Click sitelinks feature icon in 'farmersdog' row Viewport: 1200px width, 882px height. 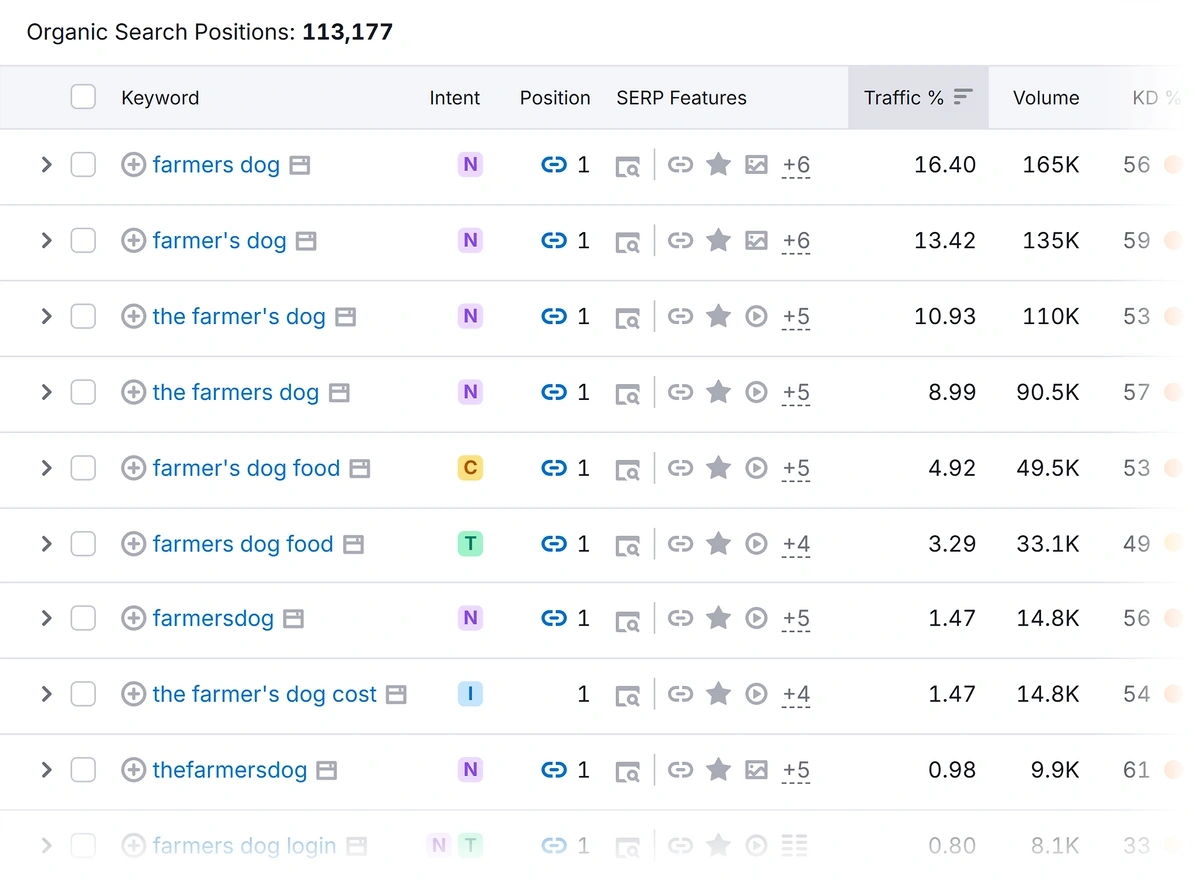pos(680,619)
